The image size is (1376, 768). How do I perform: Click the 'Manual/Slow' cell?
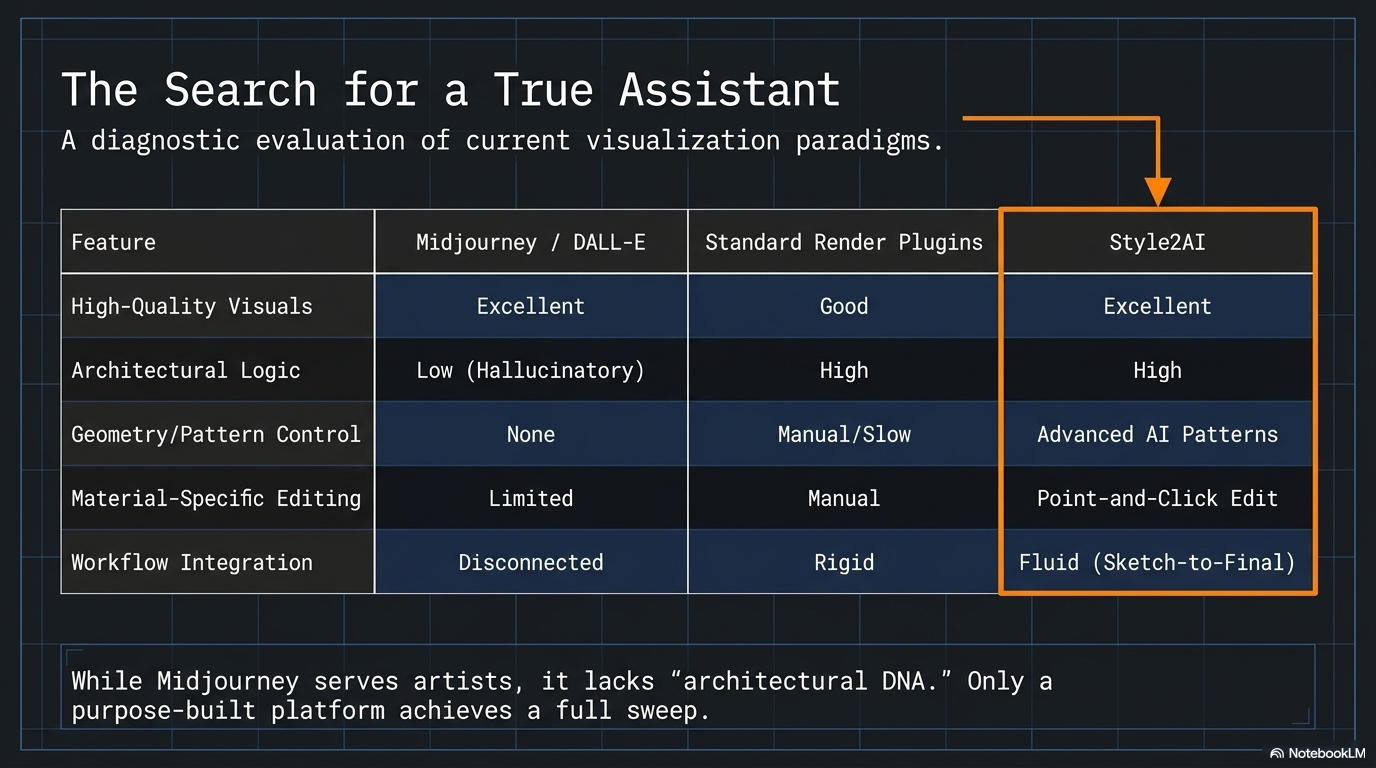[x=844, y=434]
